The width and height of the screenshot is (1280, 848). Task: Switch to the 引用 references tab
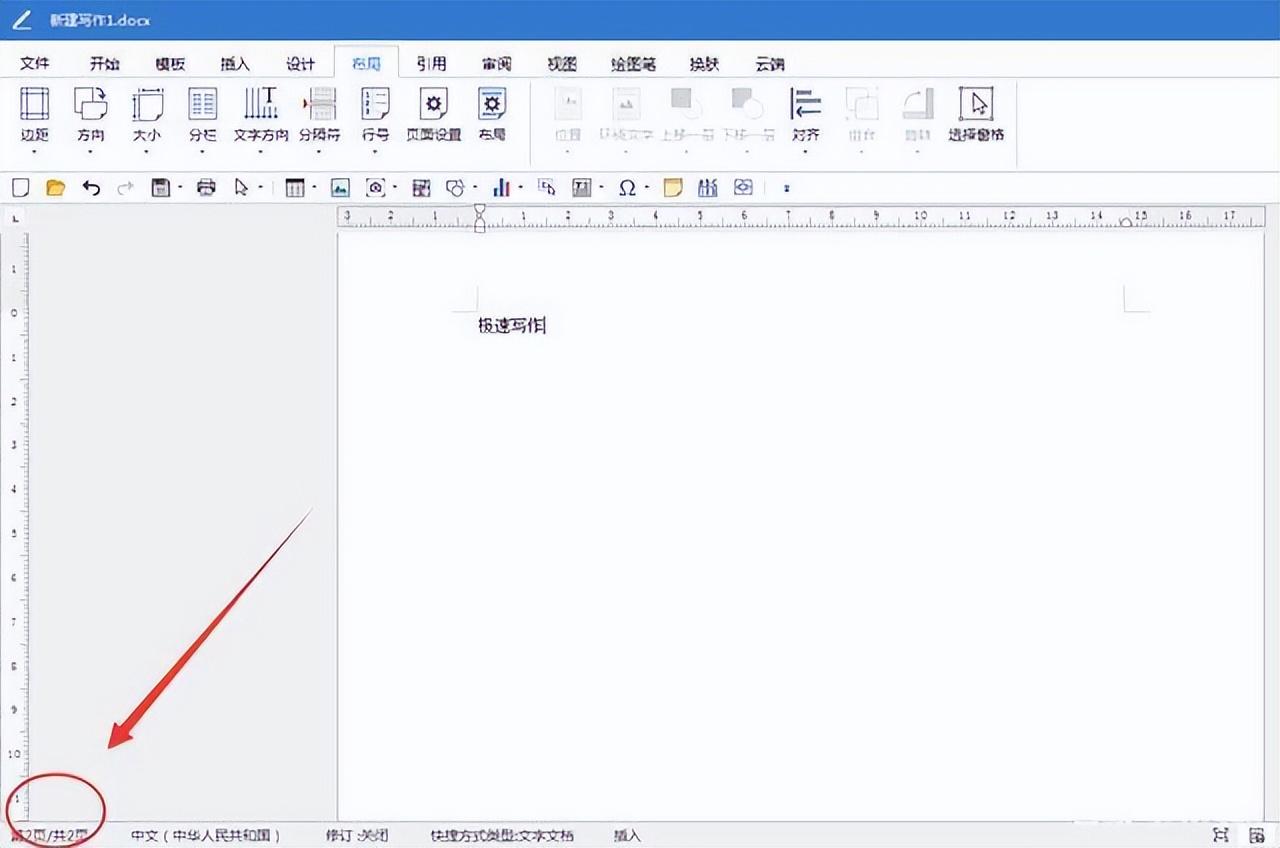tap(432, 63)
